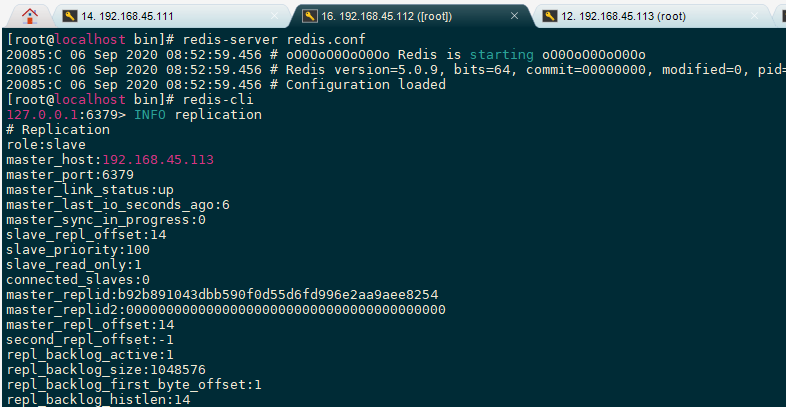Screen dimensions: 786x407
Task: Close the 192.168.45.113 (root) tab
Action: (x=754, y=16)
